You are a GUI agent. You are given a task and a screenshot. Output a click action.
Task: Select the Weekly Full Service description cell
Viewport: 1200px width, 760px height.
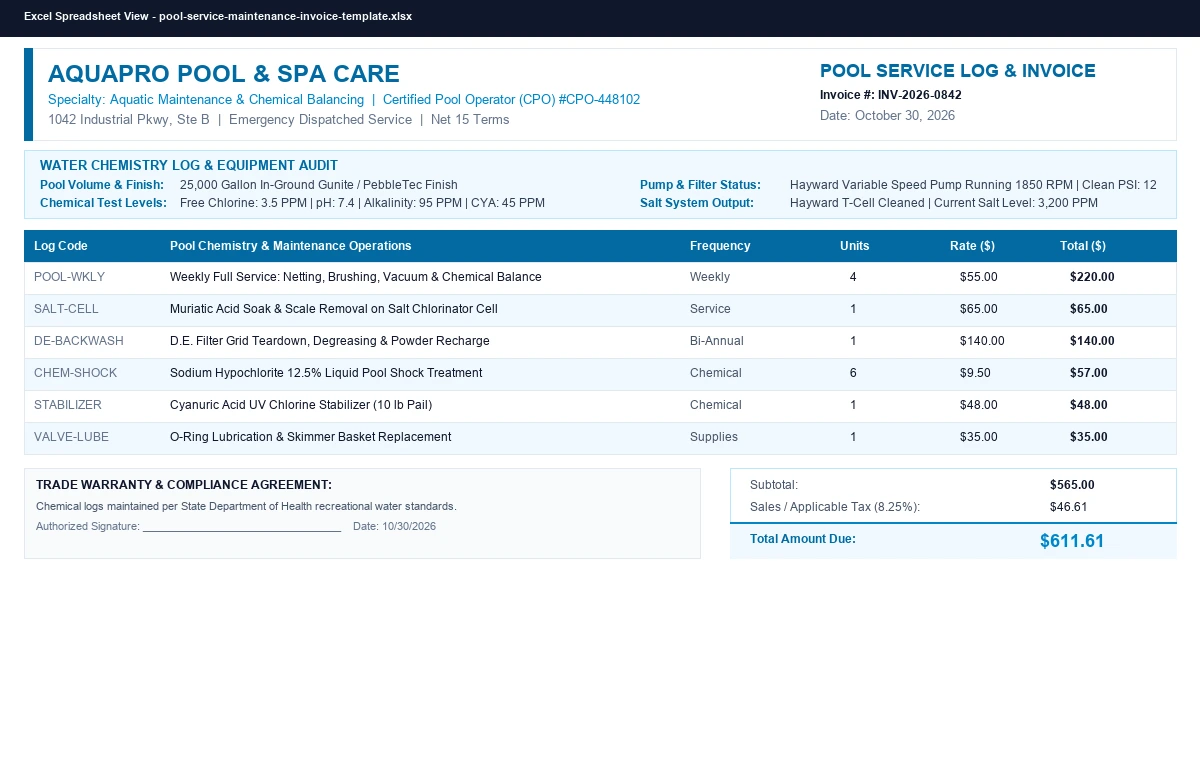(x=356, y=277)
